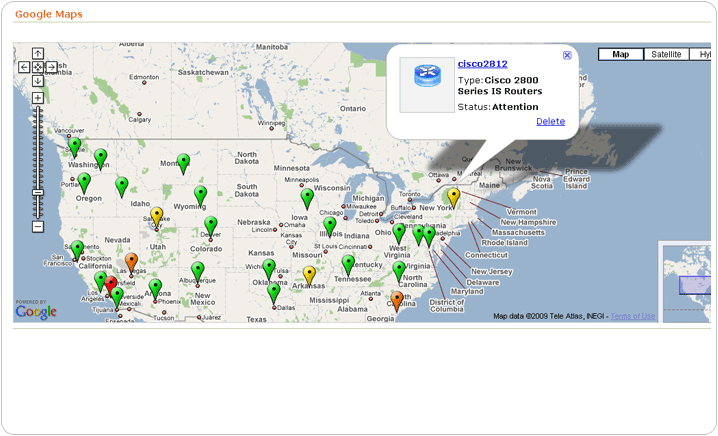Select the green marker over Wichita, Oklahoma
Screen dimensions: 718x436
269,269
